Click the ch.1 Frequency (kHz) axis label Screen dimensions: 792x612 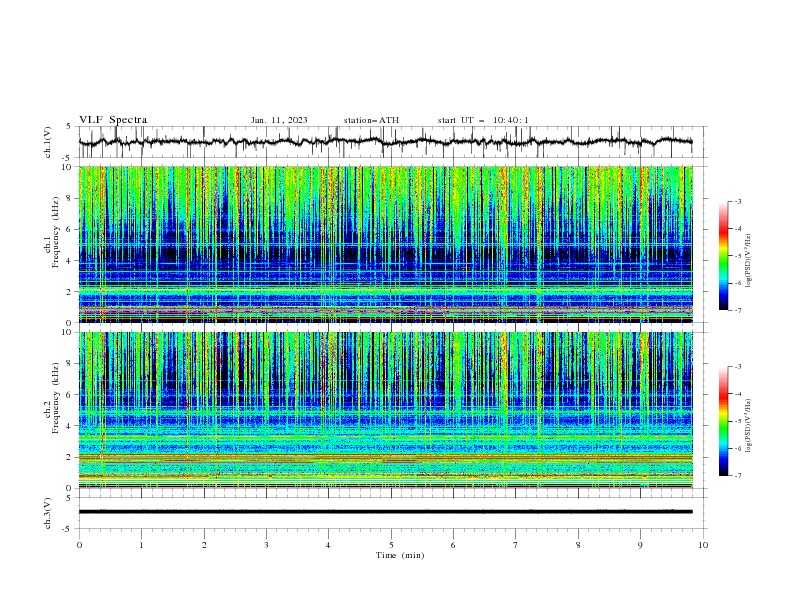click(x=52, y=231)
